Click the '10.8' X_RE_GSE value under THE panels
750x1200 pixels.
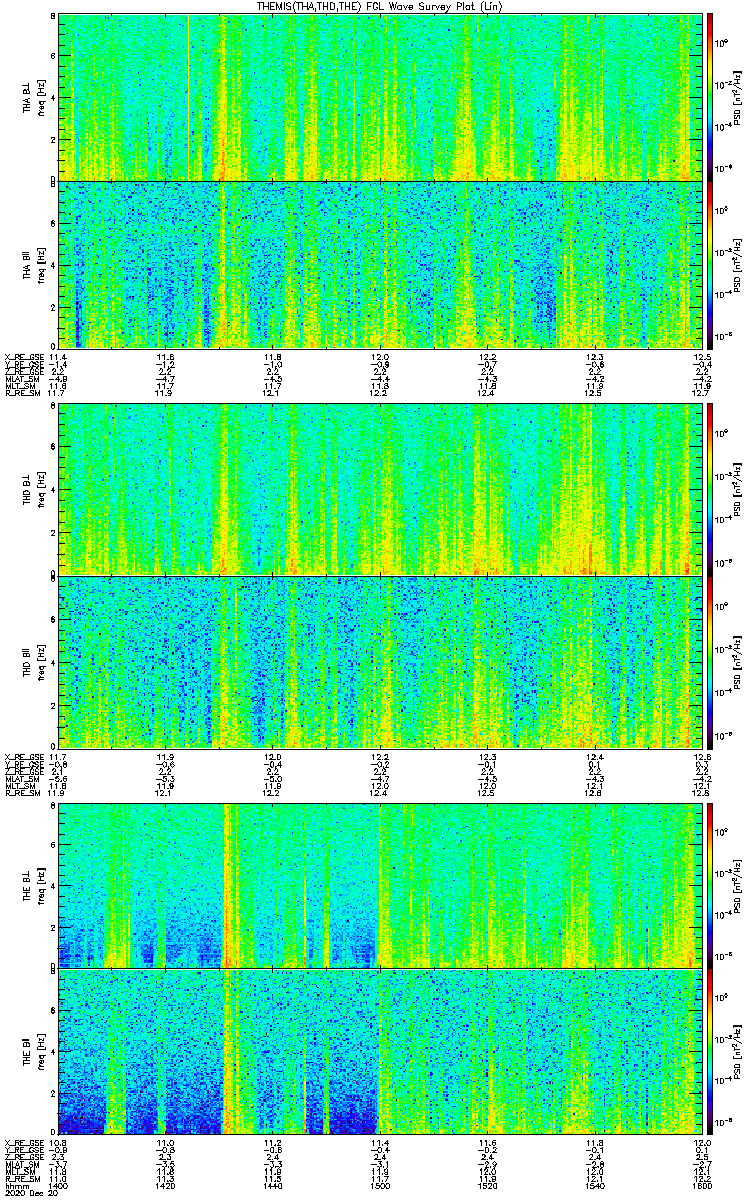[x=58, y=1142]
